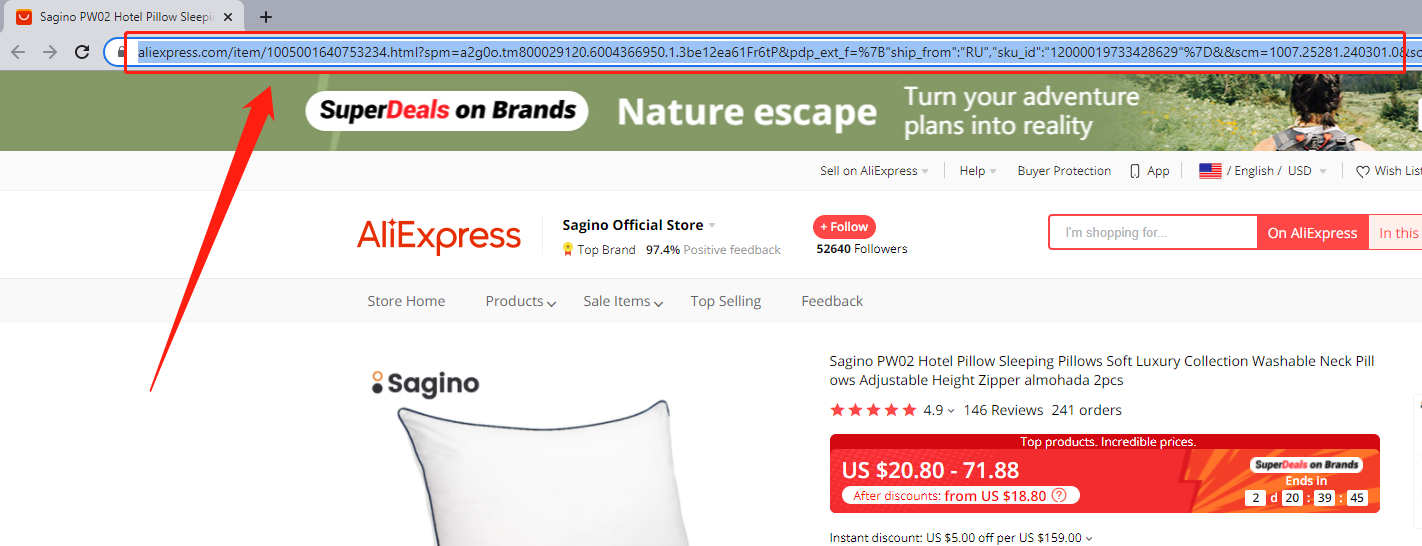The width and height of the screenshot is (1422, 546).
Task: Click the US $20.80 - 71.88 price
Action: 930,469
